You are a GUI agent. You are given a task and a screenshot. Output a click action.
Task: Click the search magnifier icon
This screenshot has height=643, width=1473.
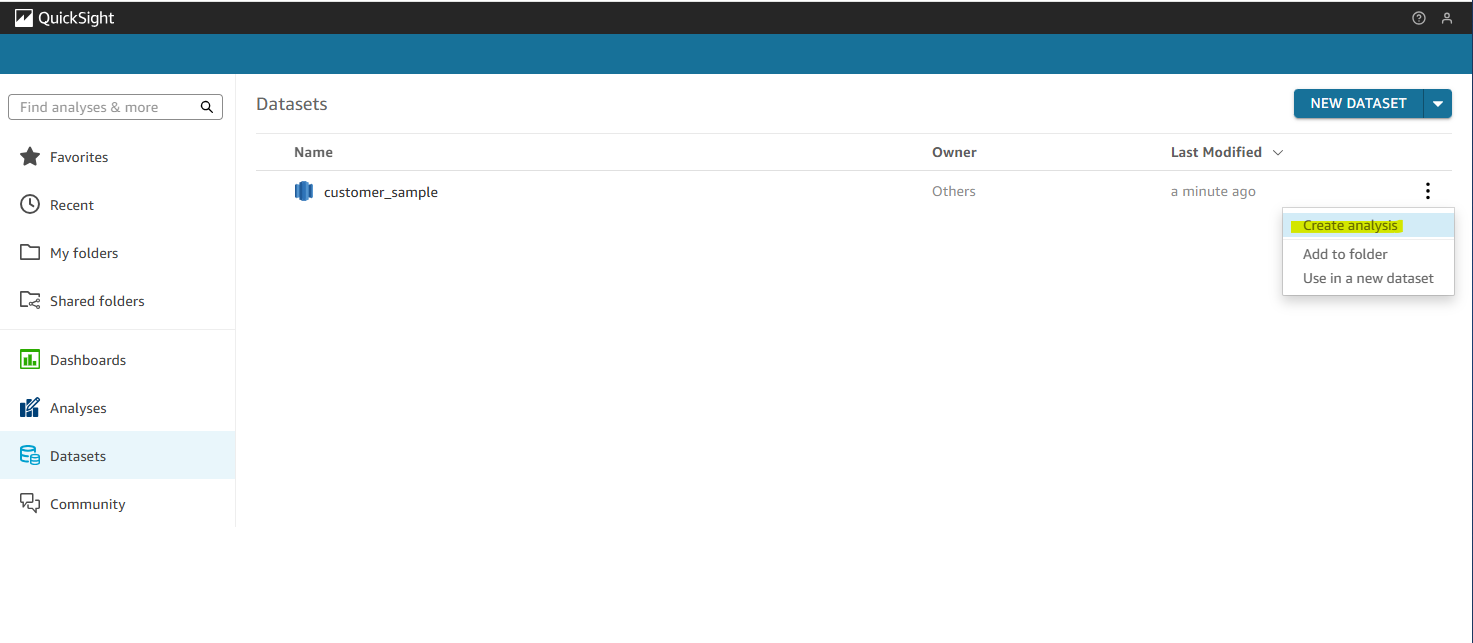click(x=207, y=107)
